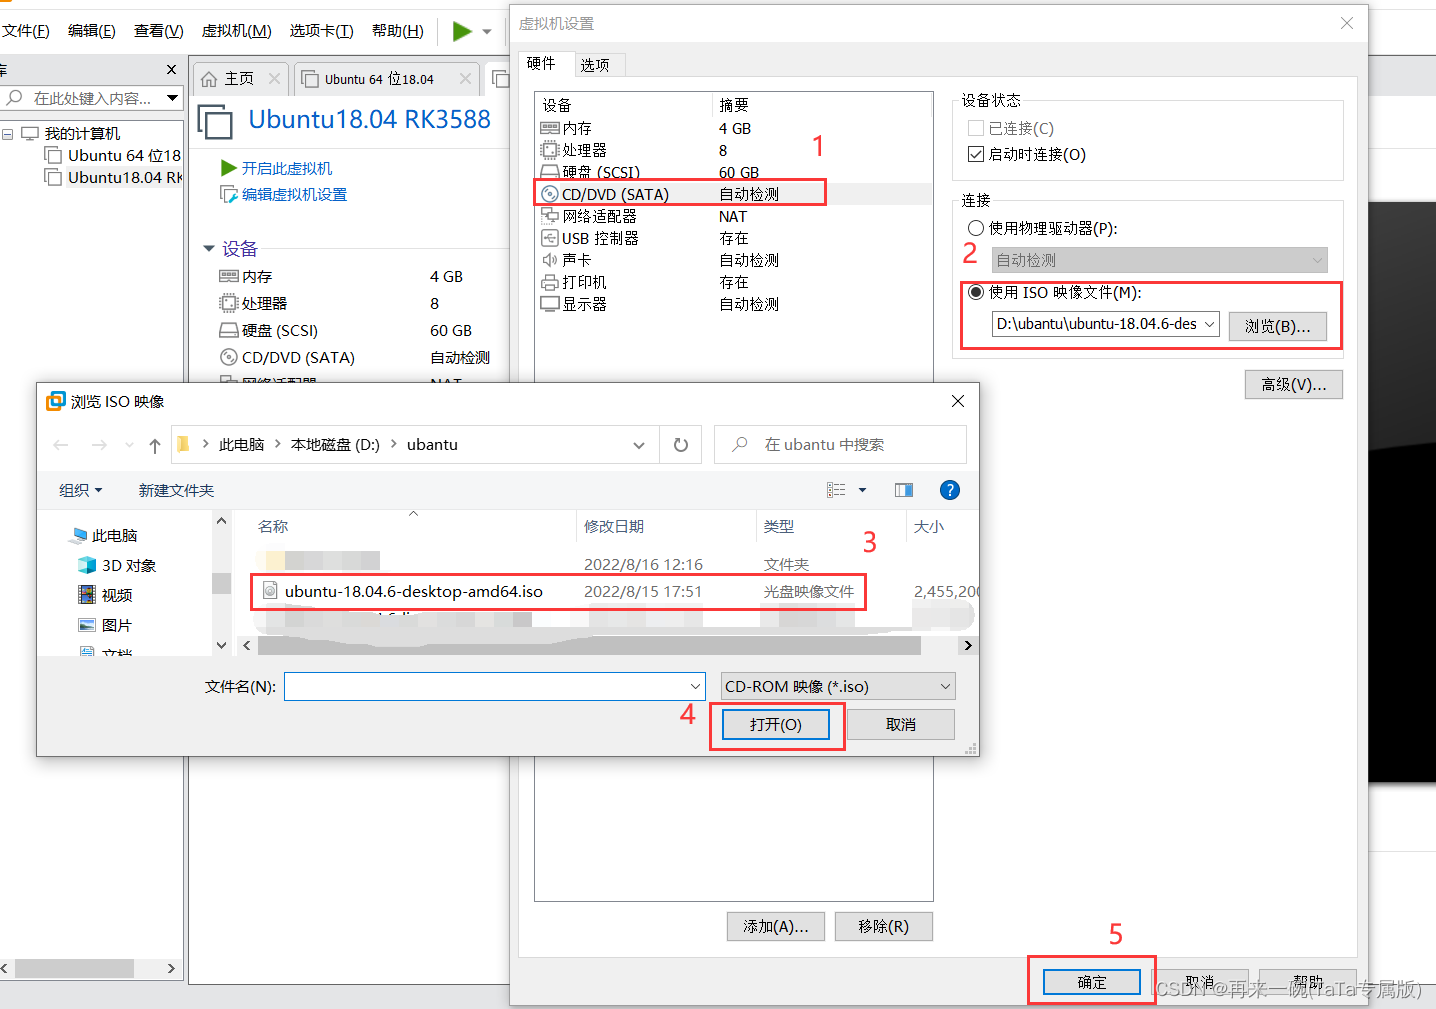Open the 查看(V) menu

click(158, 31)
